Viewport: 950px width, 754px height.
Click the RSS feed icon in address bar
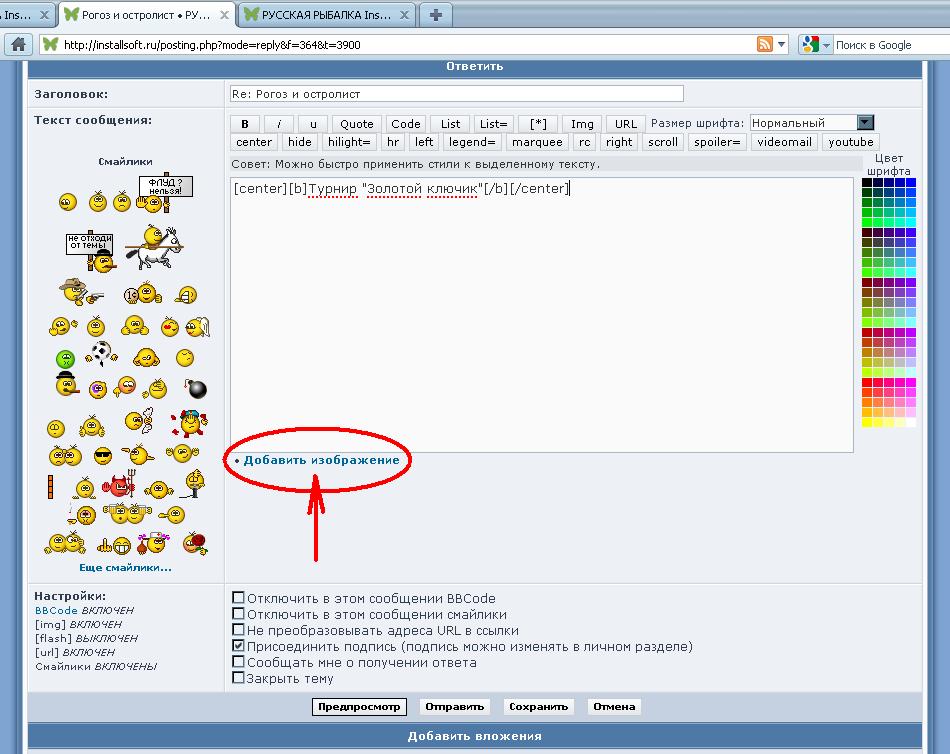click(765, 44)
